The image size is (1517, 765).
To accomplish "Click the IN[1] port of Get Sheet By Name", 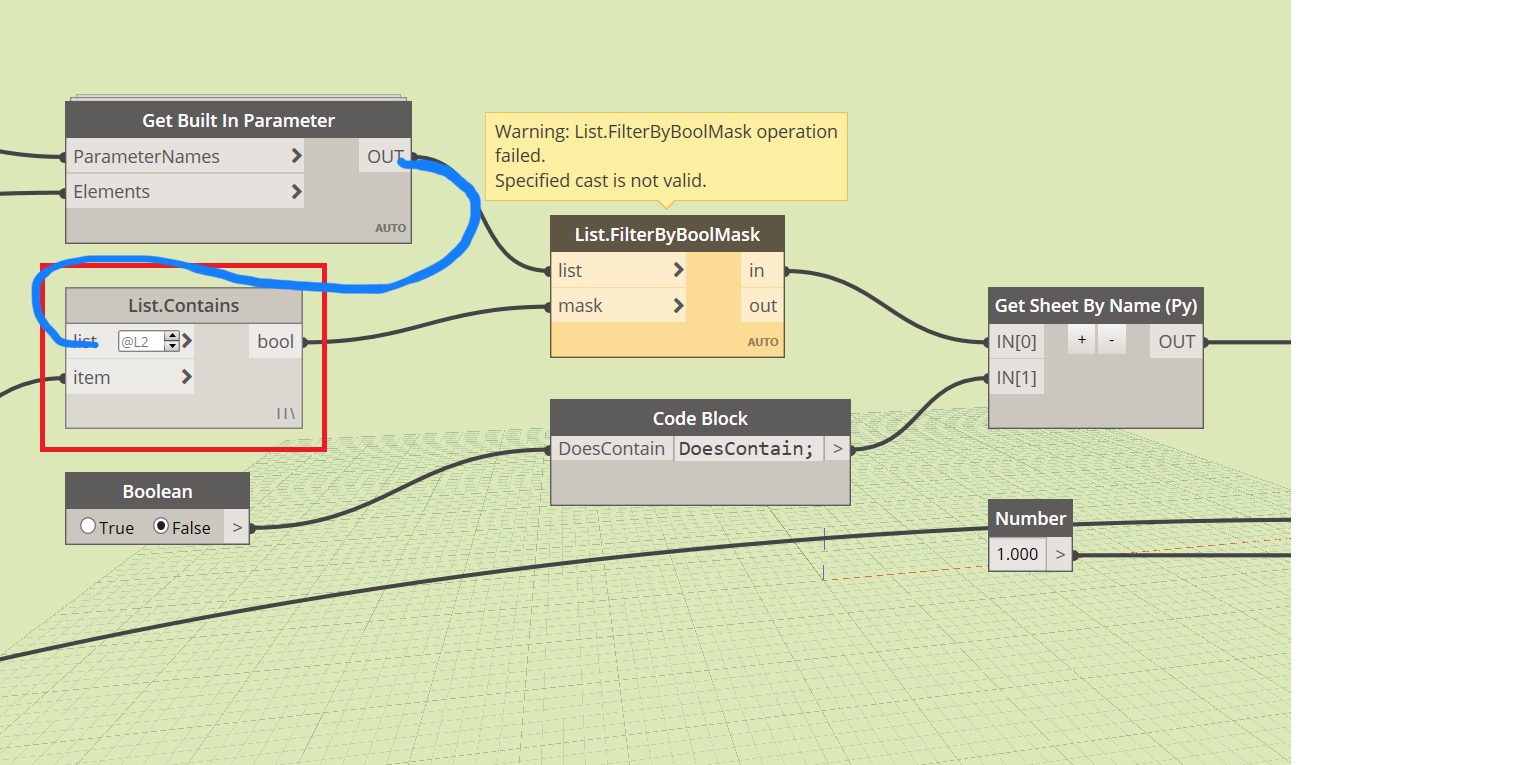I will point(1016,377).
